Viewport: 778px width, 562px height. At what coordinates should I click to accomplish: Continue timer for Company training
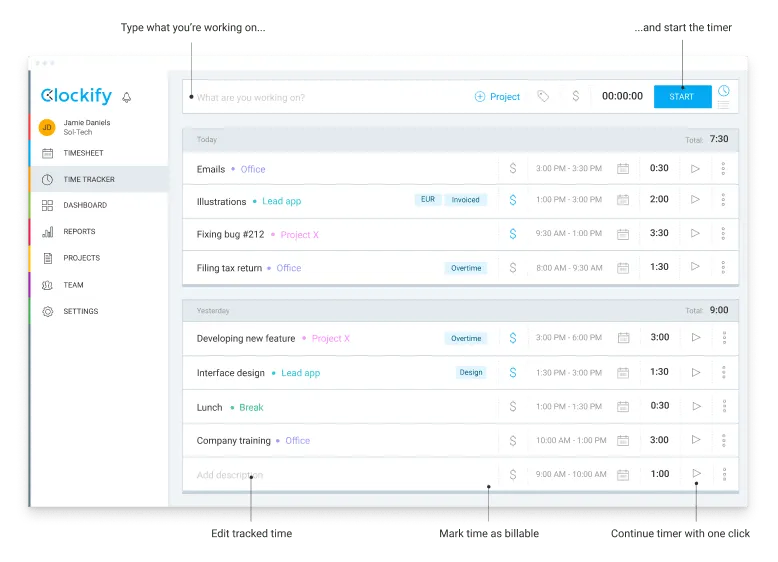[696, 439]
